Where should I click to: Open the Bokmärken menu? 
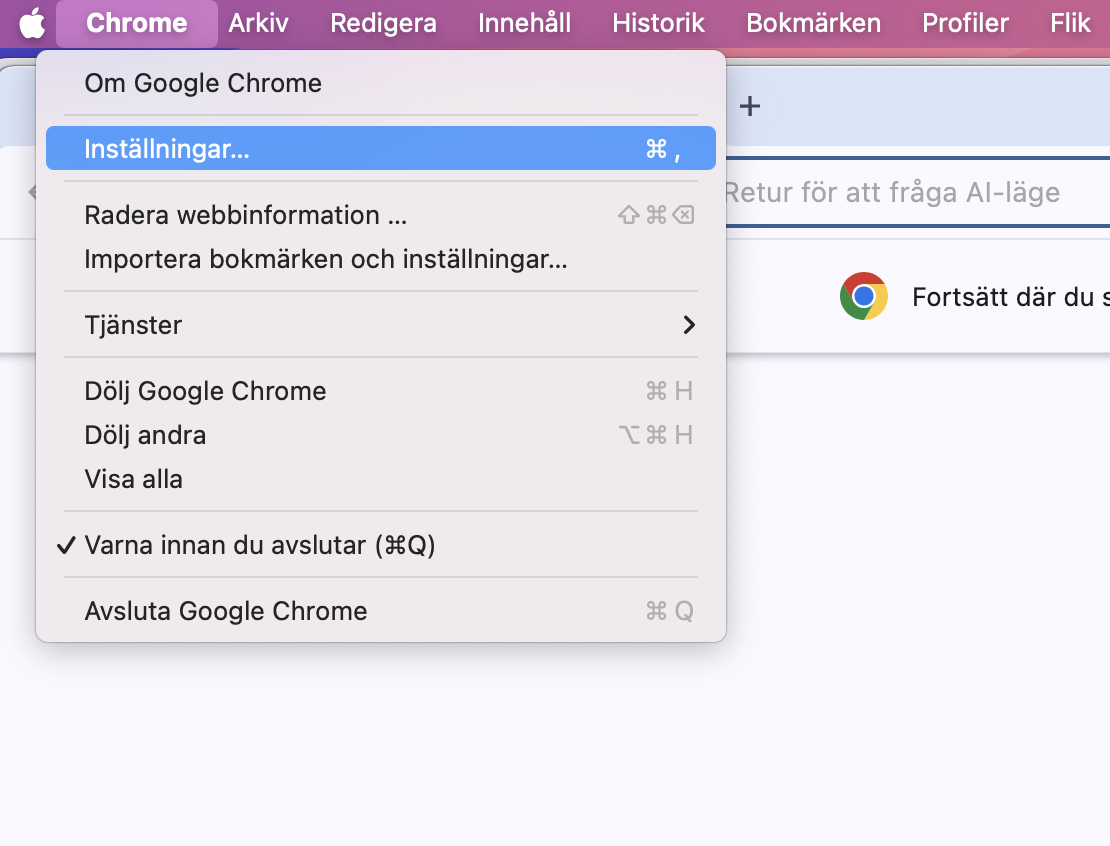[813, 23]
